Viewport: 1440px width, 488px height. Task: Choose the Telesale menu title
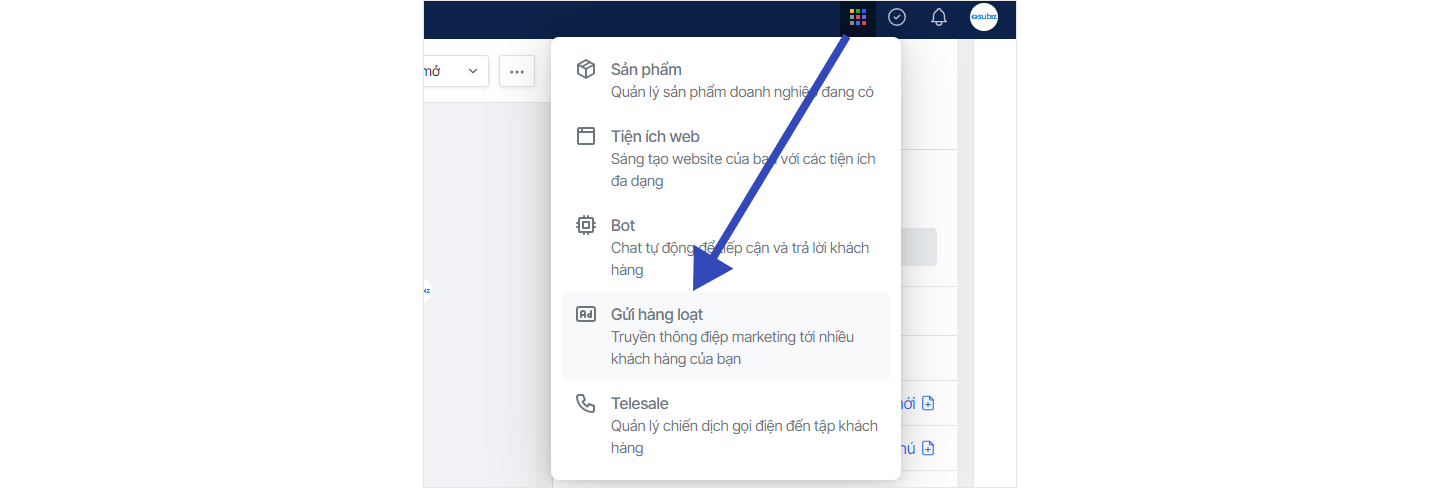pyautogui.click(x=639, y=403)
